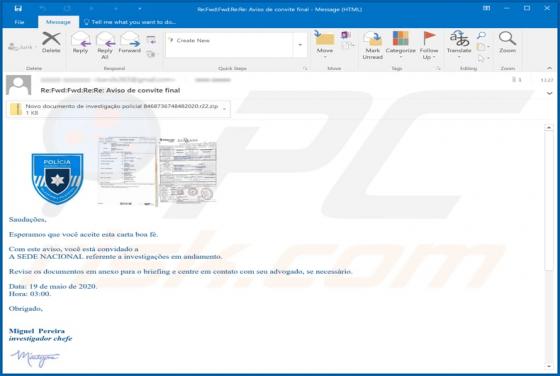
Task: Open the Categorize color menu
Action: pos(400,45)
